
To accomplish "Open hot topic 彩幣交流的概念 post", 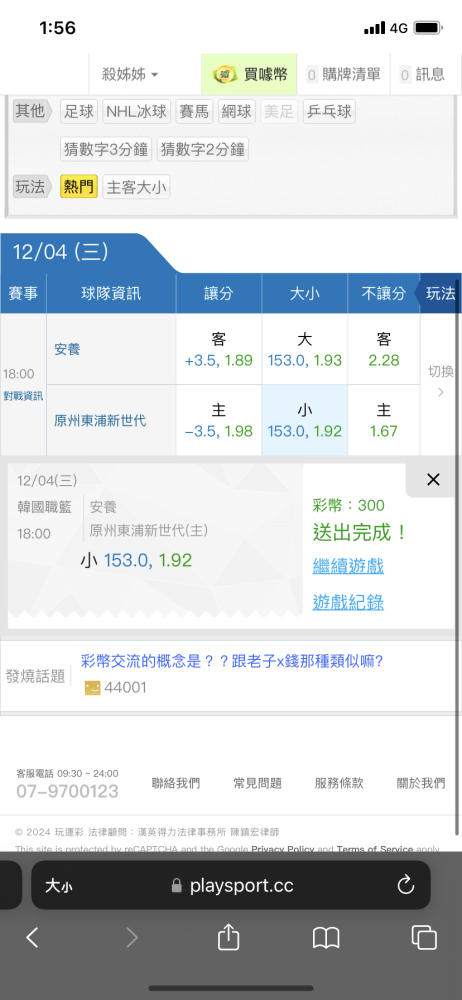I will [232, 661].
